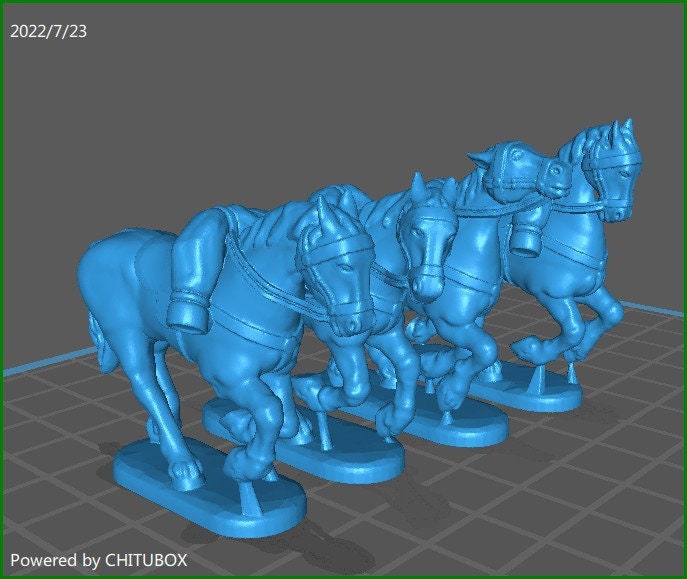This screenshot has width=687, height=579.
Task: Click the 'Powered by CHITUBOX' text
Action: [x=99, y=560]
